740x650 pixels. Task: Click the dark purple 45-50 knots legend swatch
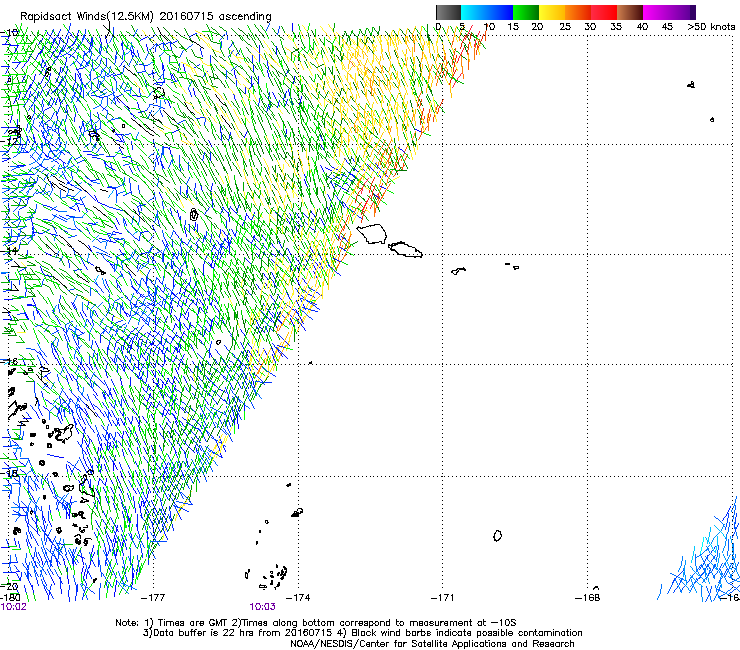click(682, 12)
